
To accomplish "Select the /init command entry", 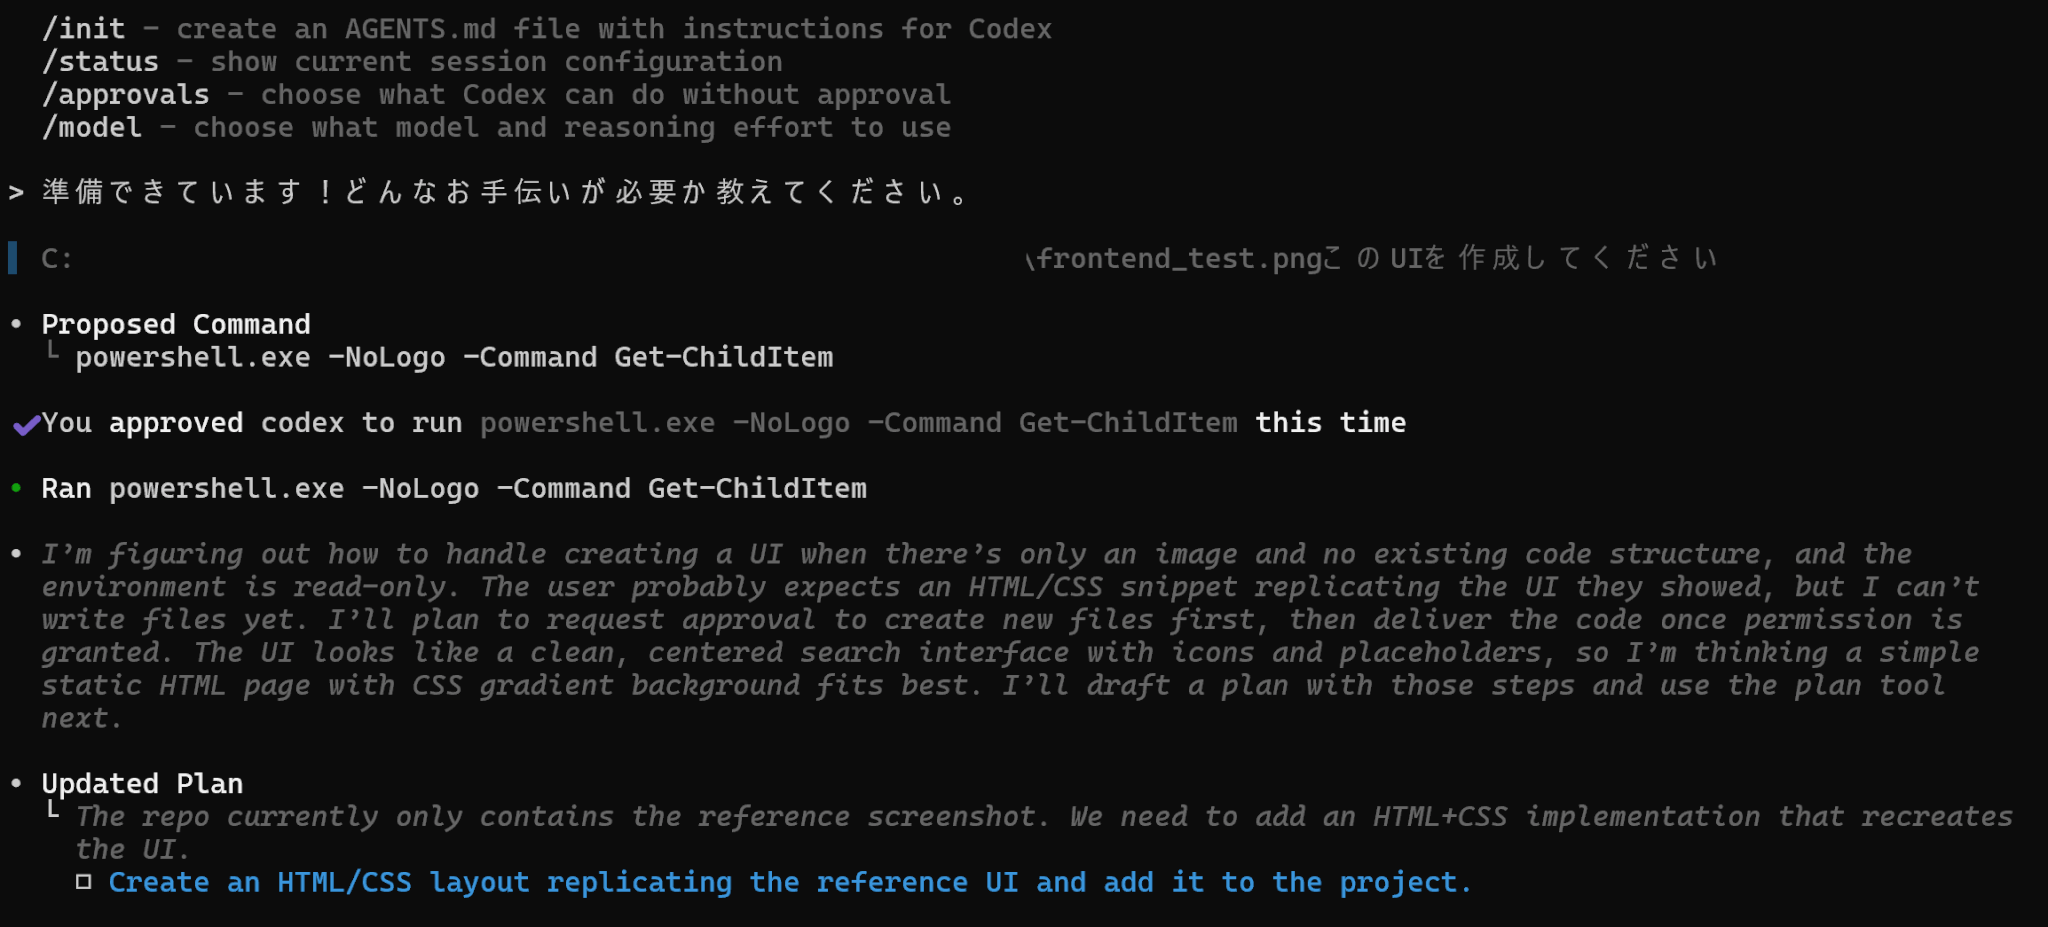I will 84,29.
